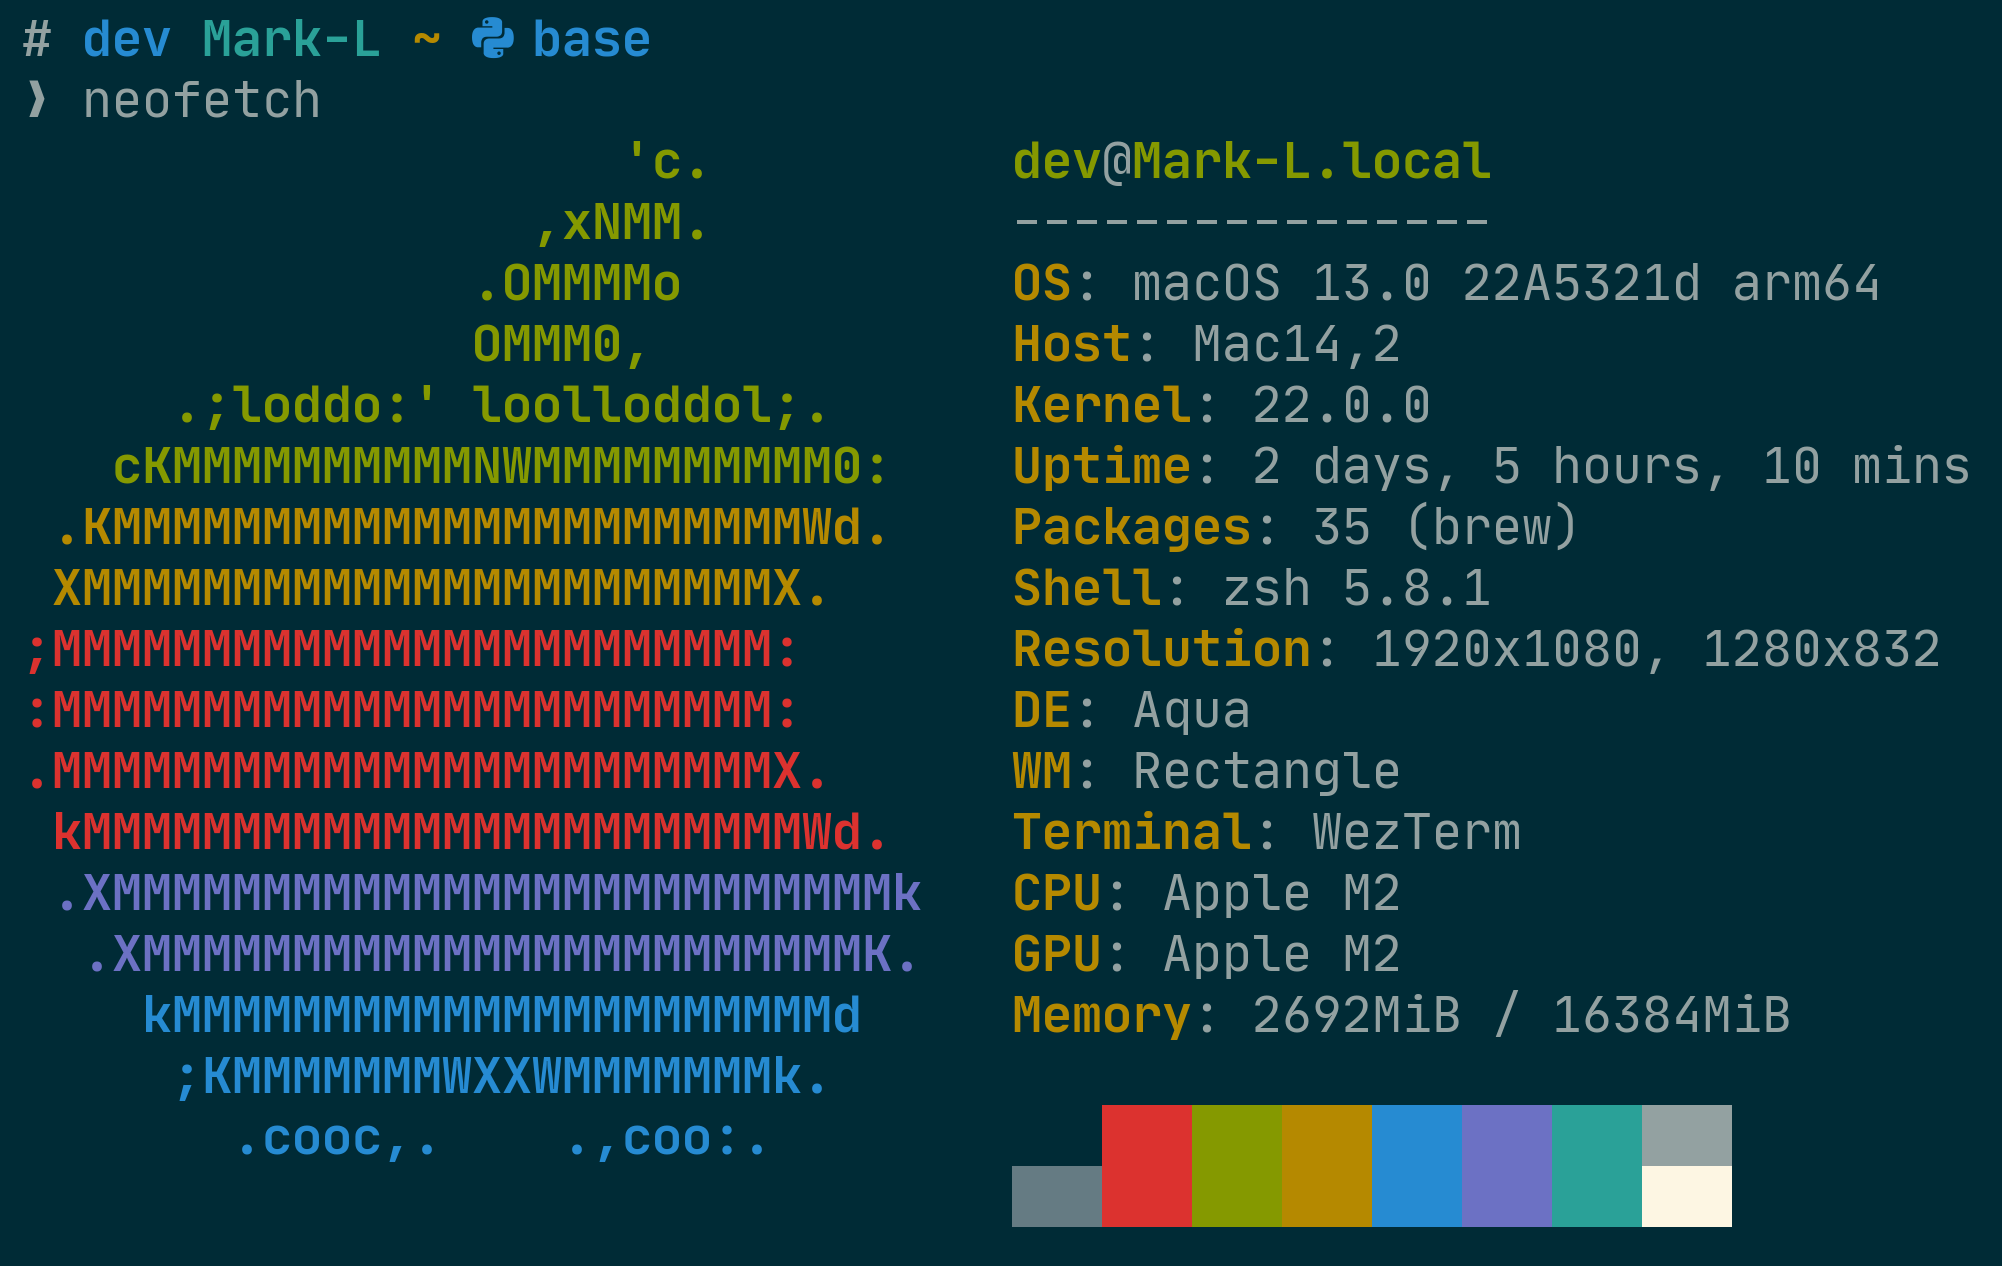Click the prompt arrow before neofetch

point(37,100)
